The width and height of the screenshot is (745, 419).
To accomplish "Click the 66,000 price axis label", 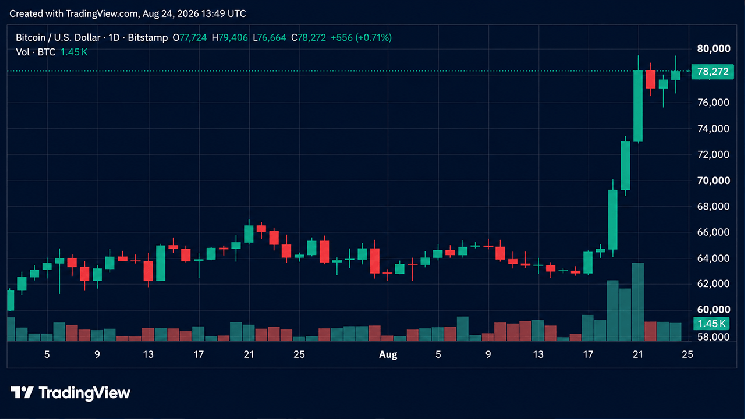I will pyautogui.click(x=713, y=232).
